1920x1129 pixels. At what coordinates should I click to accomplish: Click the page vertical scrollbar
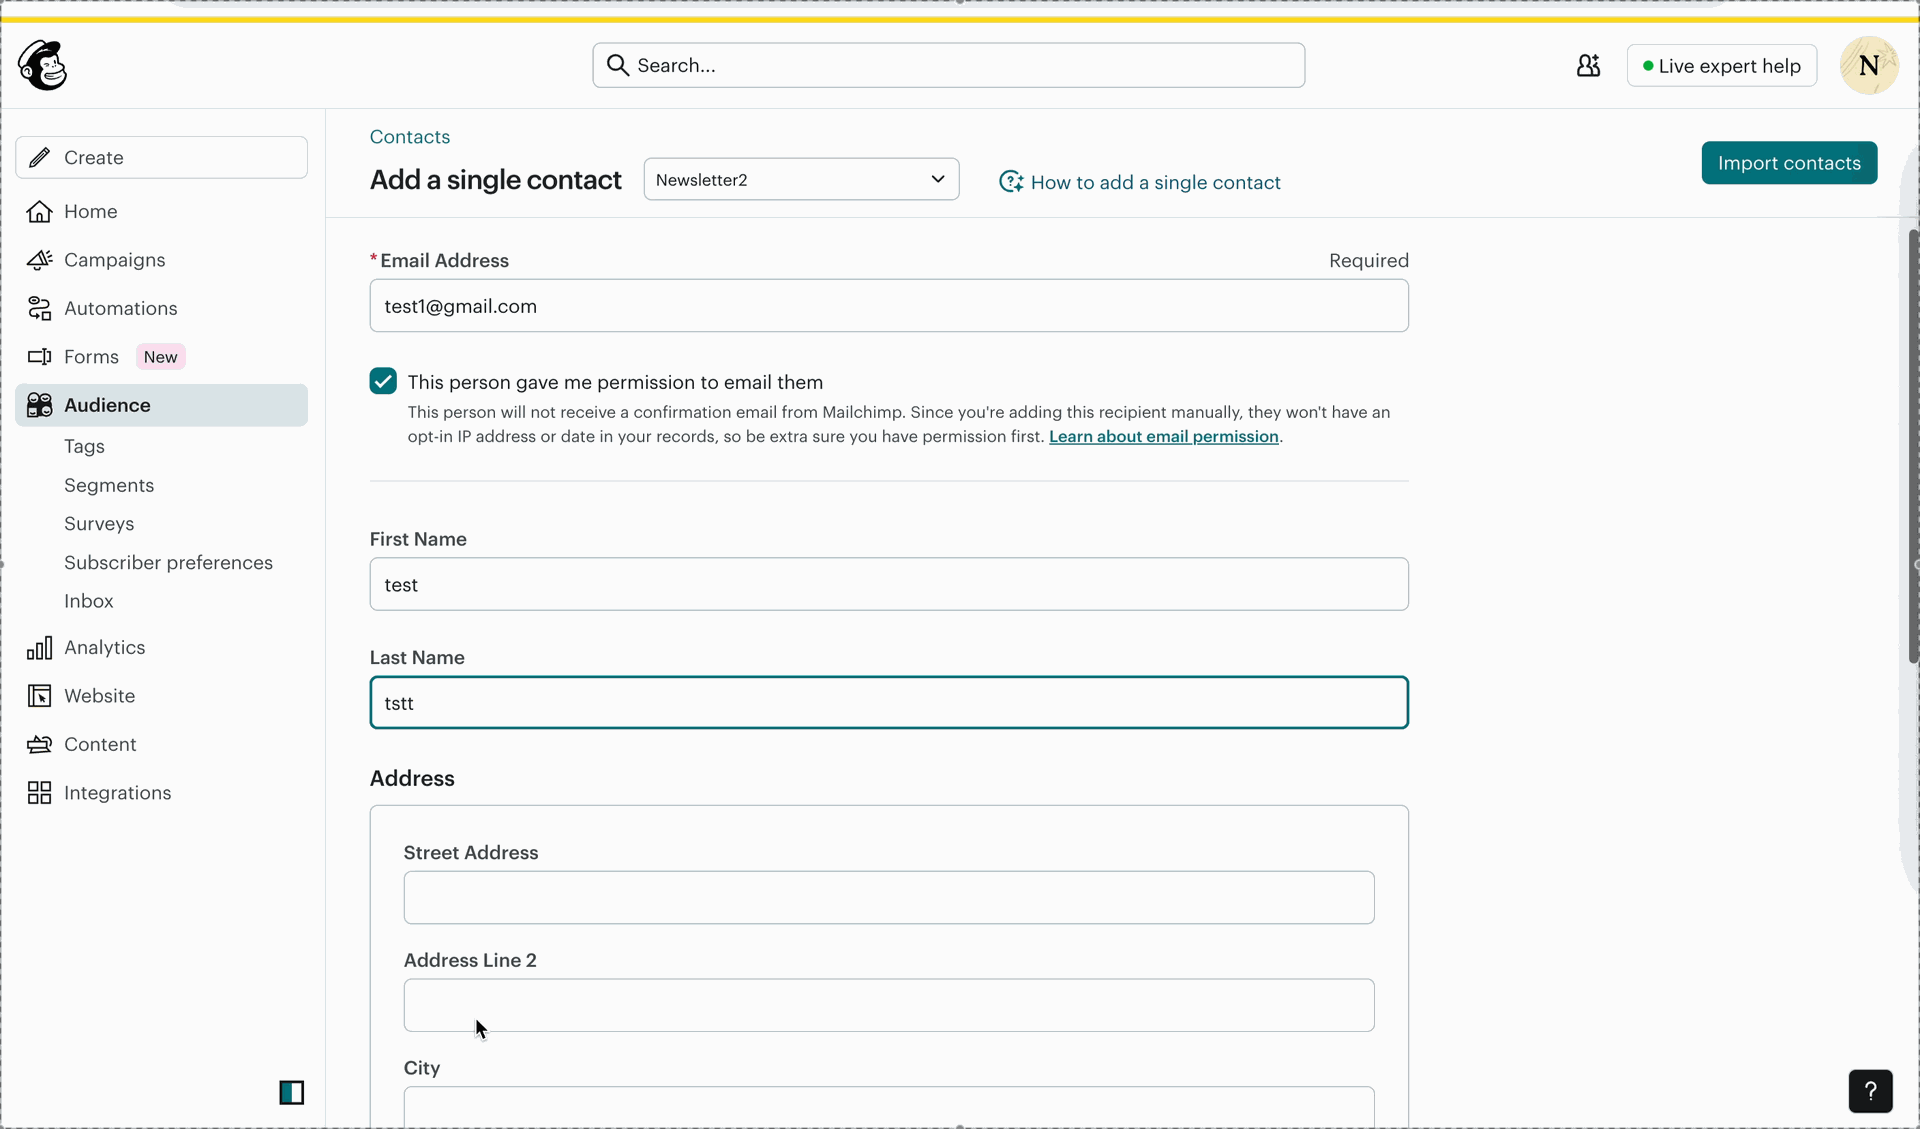[x=1913, y=447]
